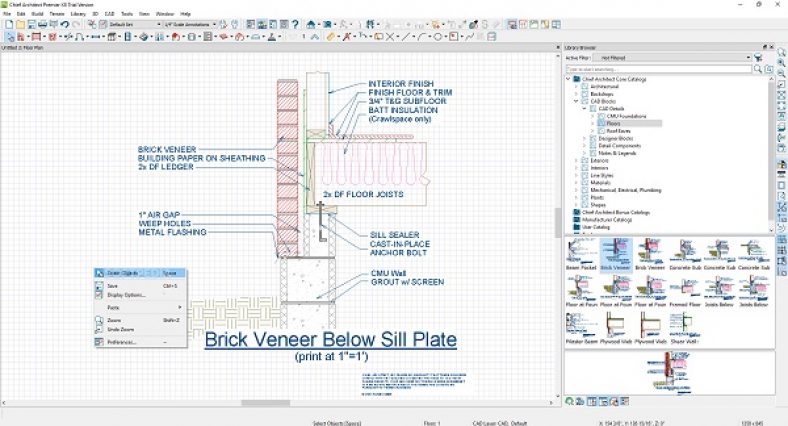The width and height of the screenshot is (788, 426).
Task: Click the Redo arrow icon
Action: [x=76, y=24]
